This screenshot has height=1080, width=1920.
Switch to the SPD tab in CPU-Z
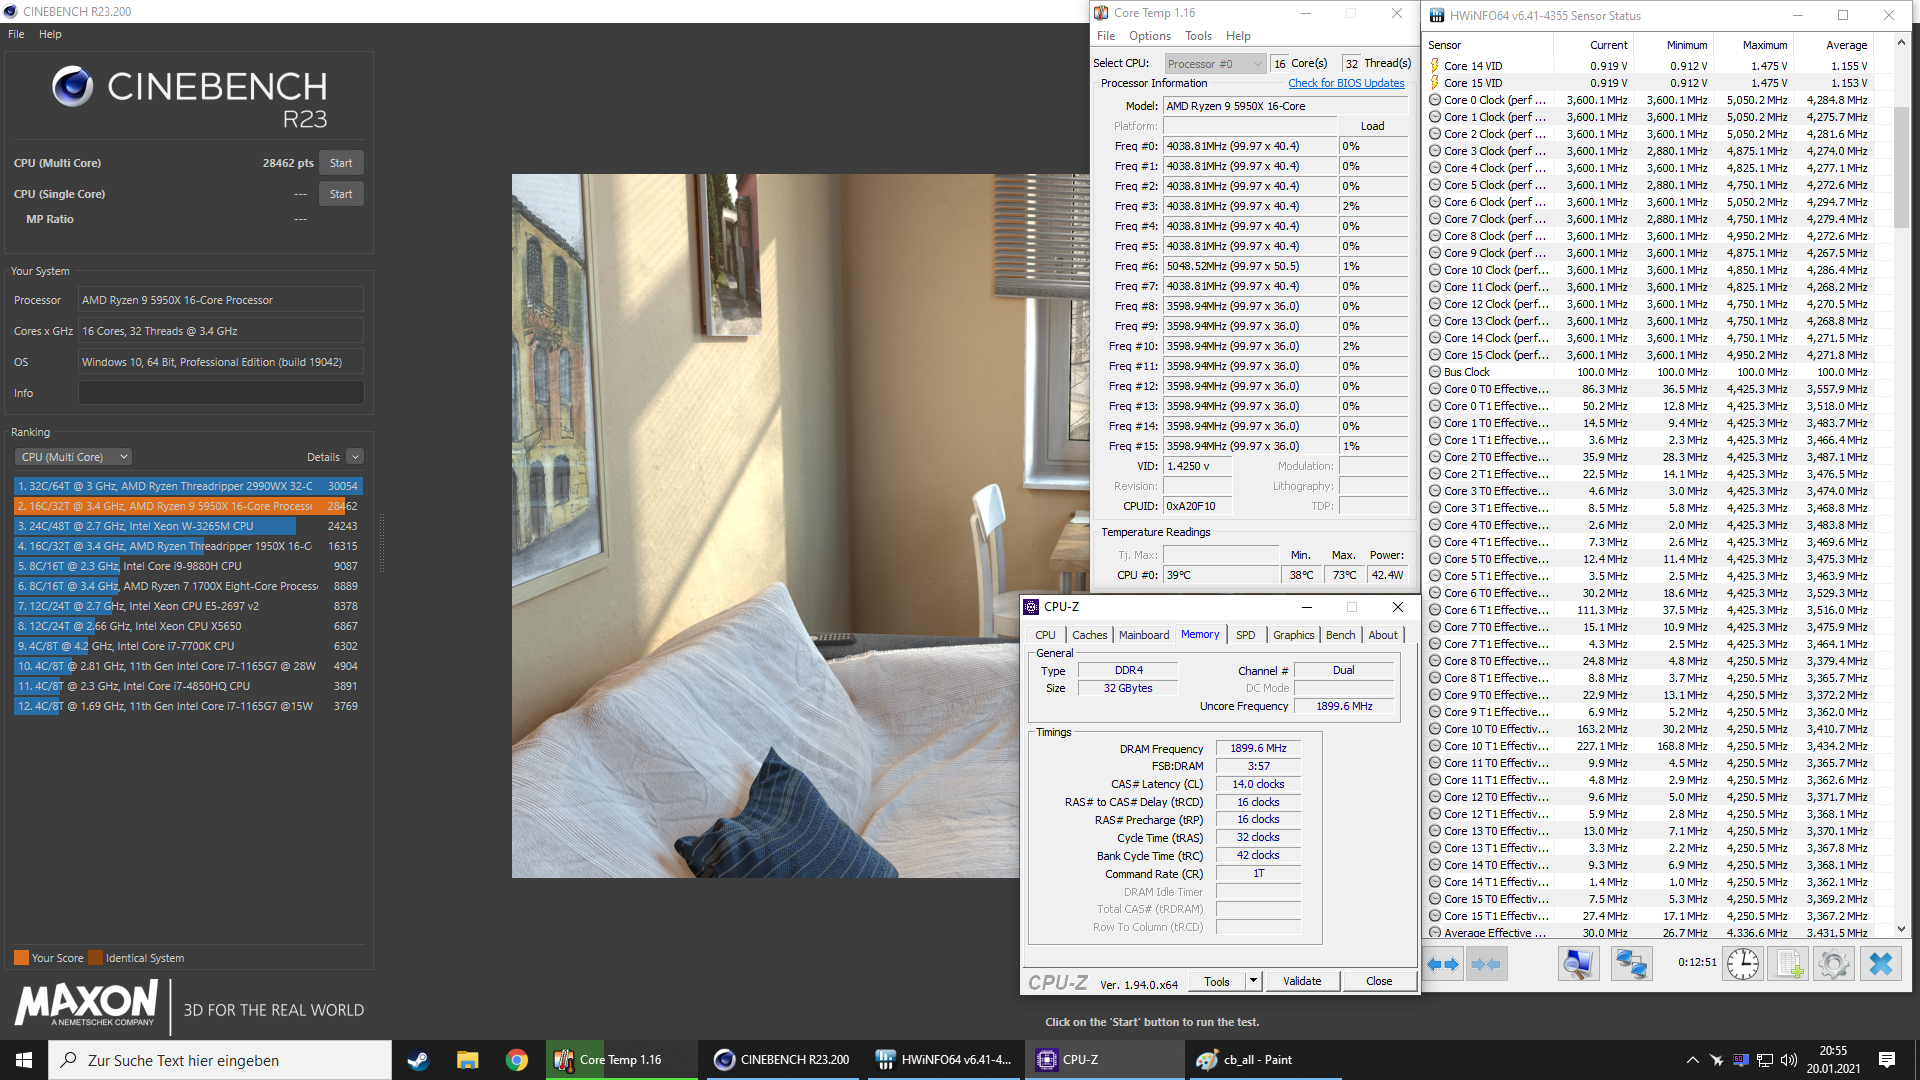tap(1245, 635)
